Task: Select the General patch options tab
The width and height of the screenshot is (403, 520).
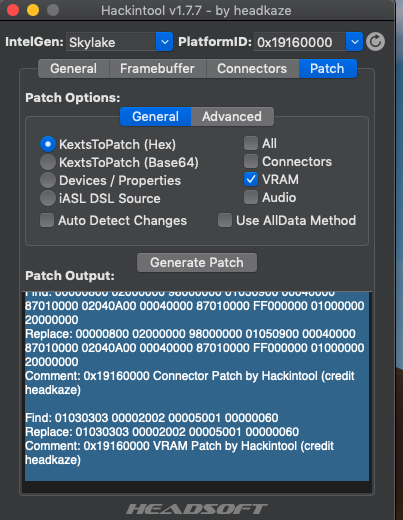Action: [155, 117]
